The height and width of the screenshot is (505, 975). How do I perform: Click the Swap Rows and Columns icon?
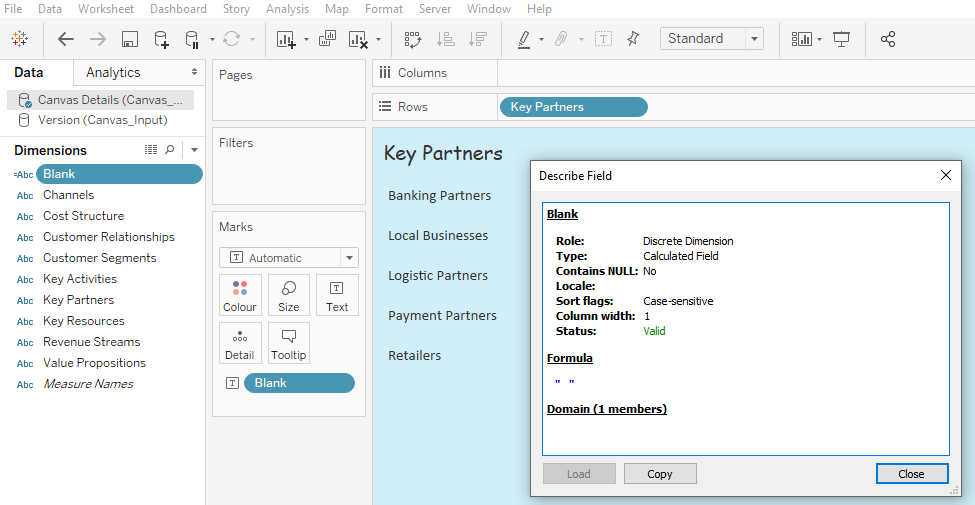pos(413,39)
